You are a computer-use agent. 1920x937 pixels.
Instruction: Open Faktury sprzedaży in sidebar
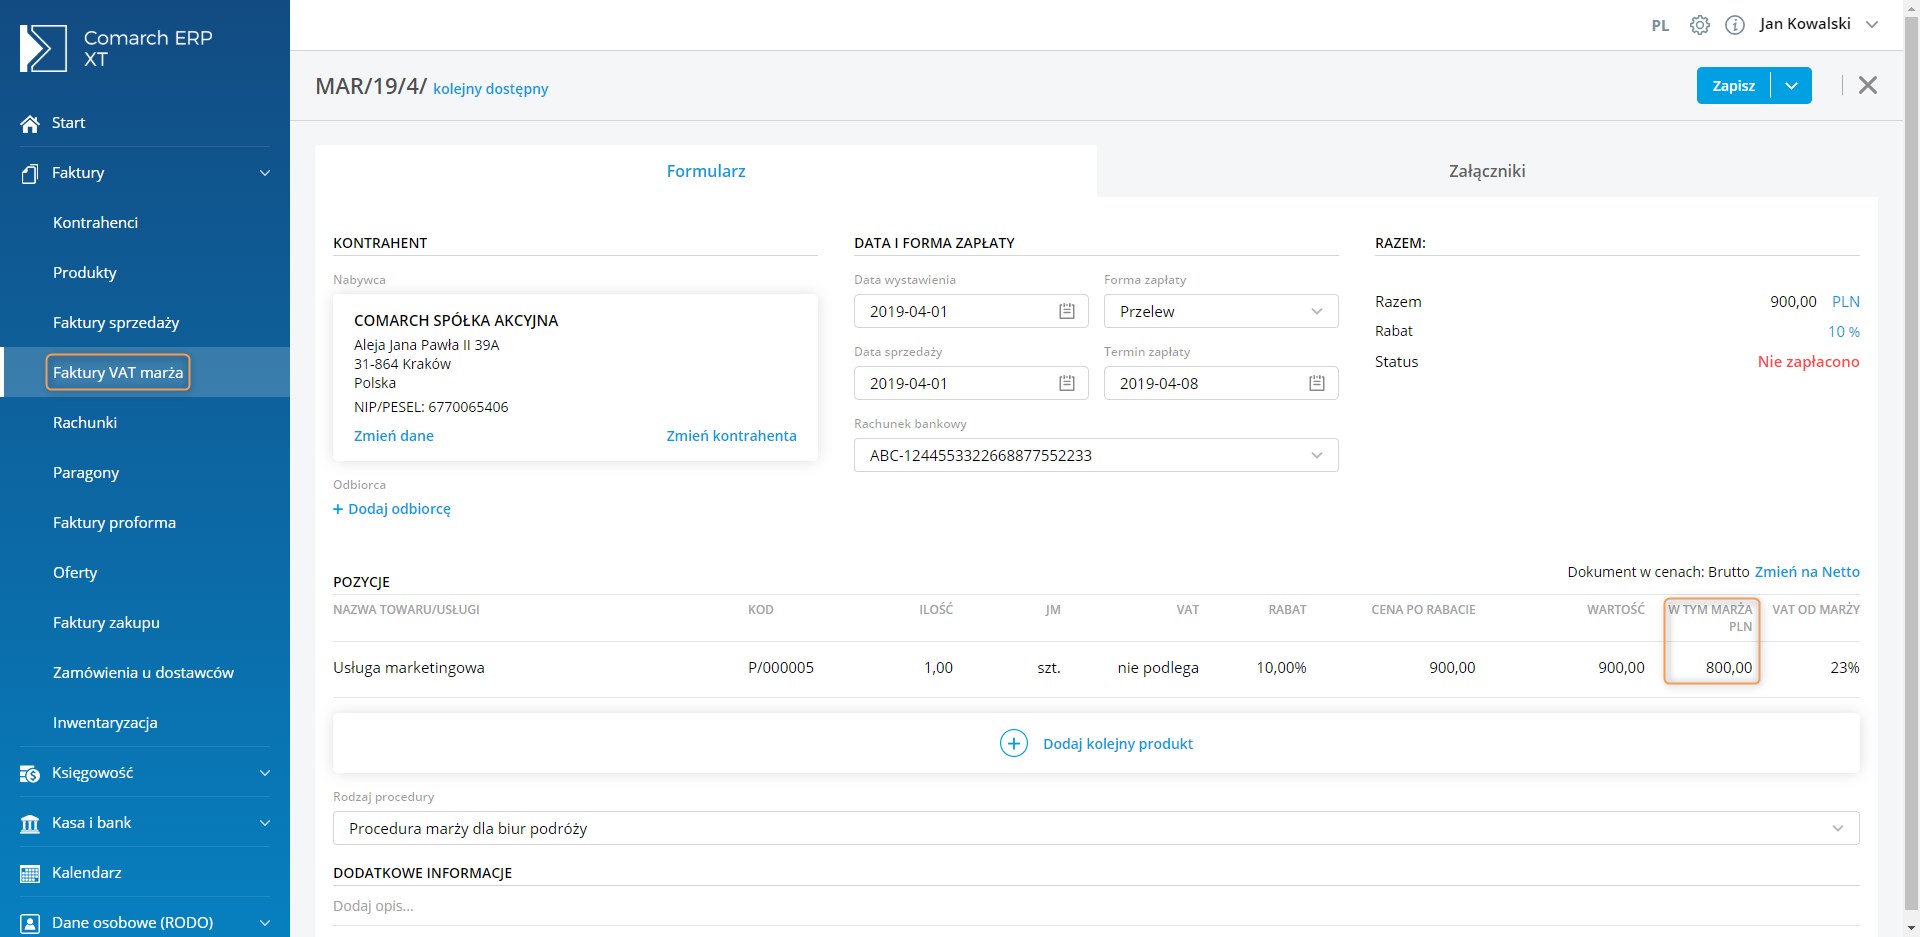tap(116, 322)
